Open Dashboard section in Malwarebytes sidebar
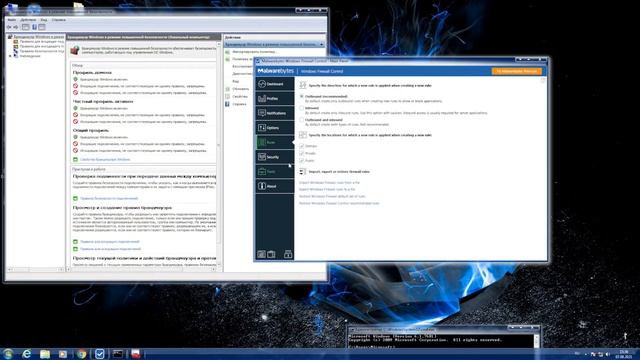This screenshot has width=640, height=360. point(275,84)
